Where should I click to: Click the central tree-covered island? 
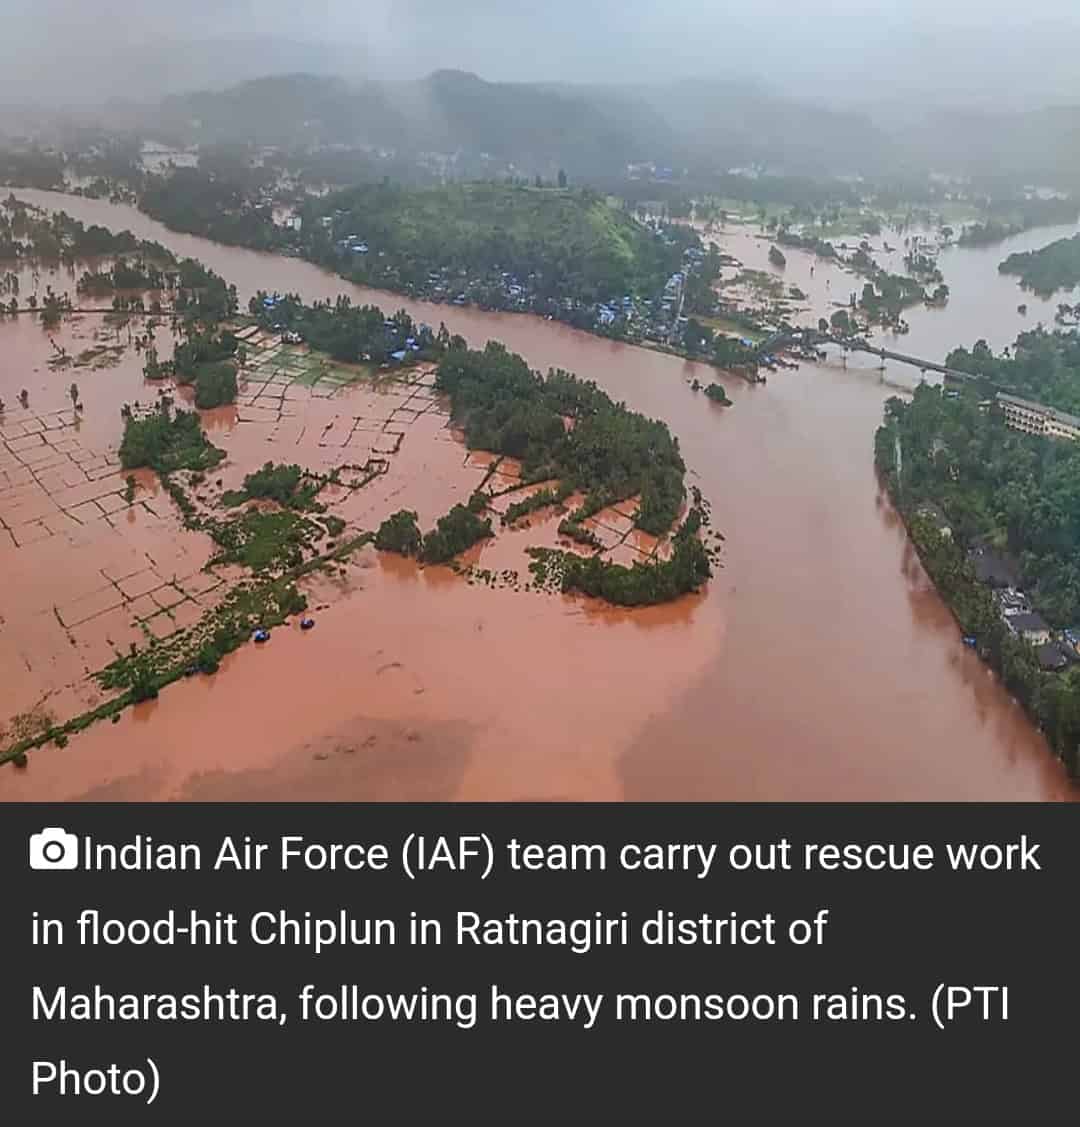568,460
